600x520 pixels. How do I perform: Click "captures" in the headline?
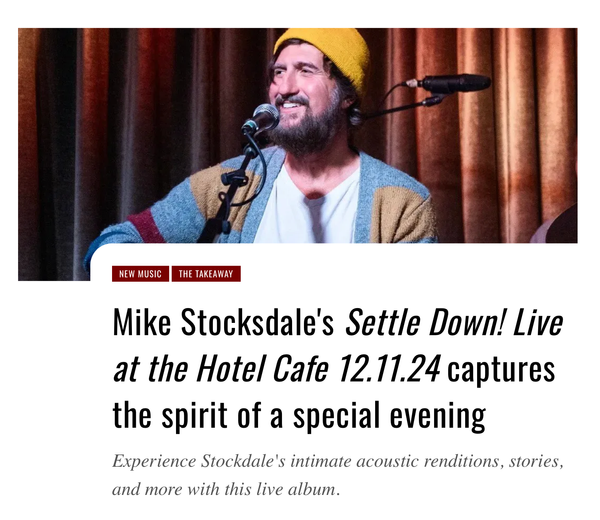[501, 370]
